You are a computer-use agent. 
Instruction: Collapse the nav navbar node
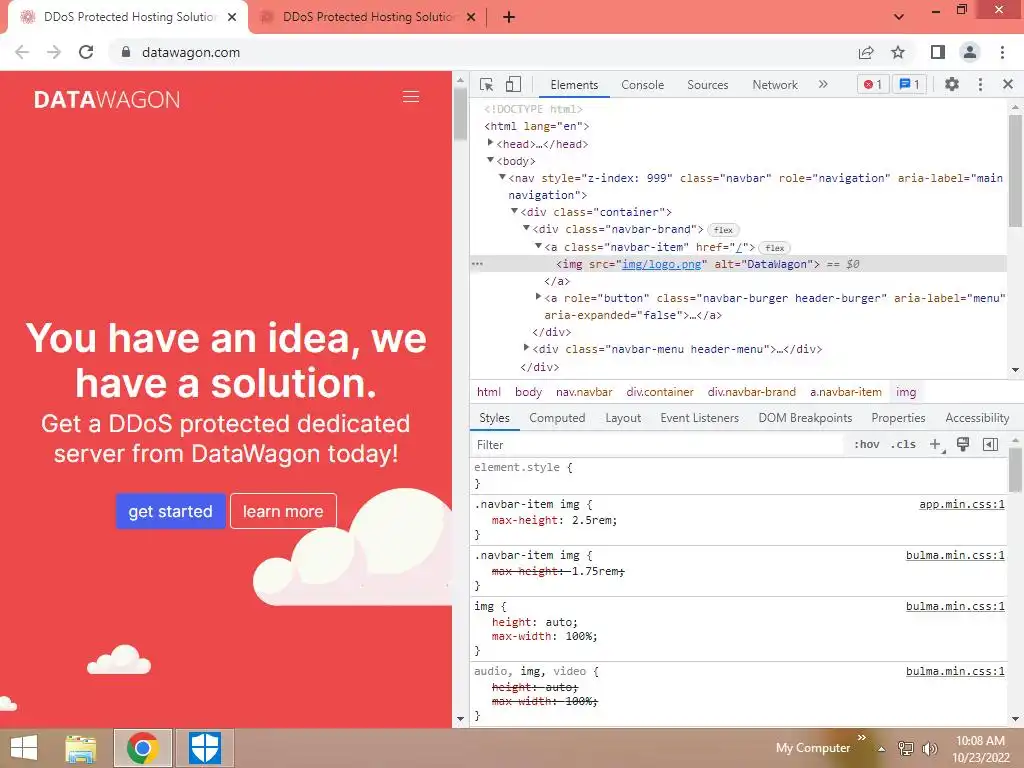coord(502,177)
